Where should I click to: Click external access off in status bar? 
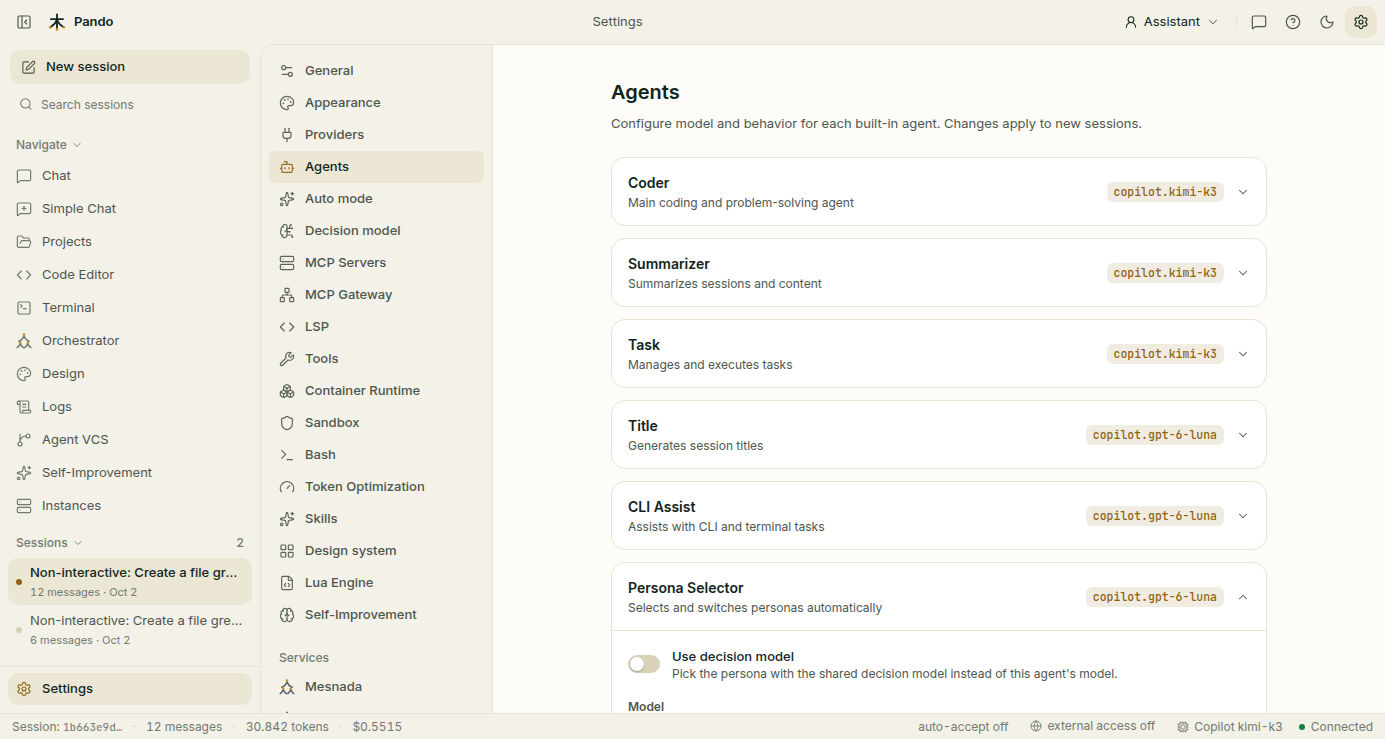(x=1092, y=727)
